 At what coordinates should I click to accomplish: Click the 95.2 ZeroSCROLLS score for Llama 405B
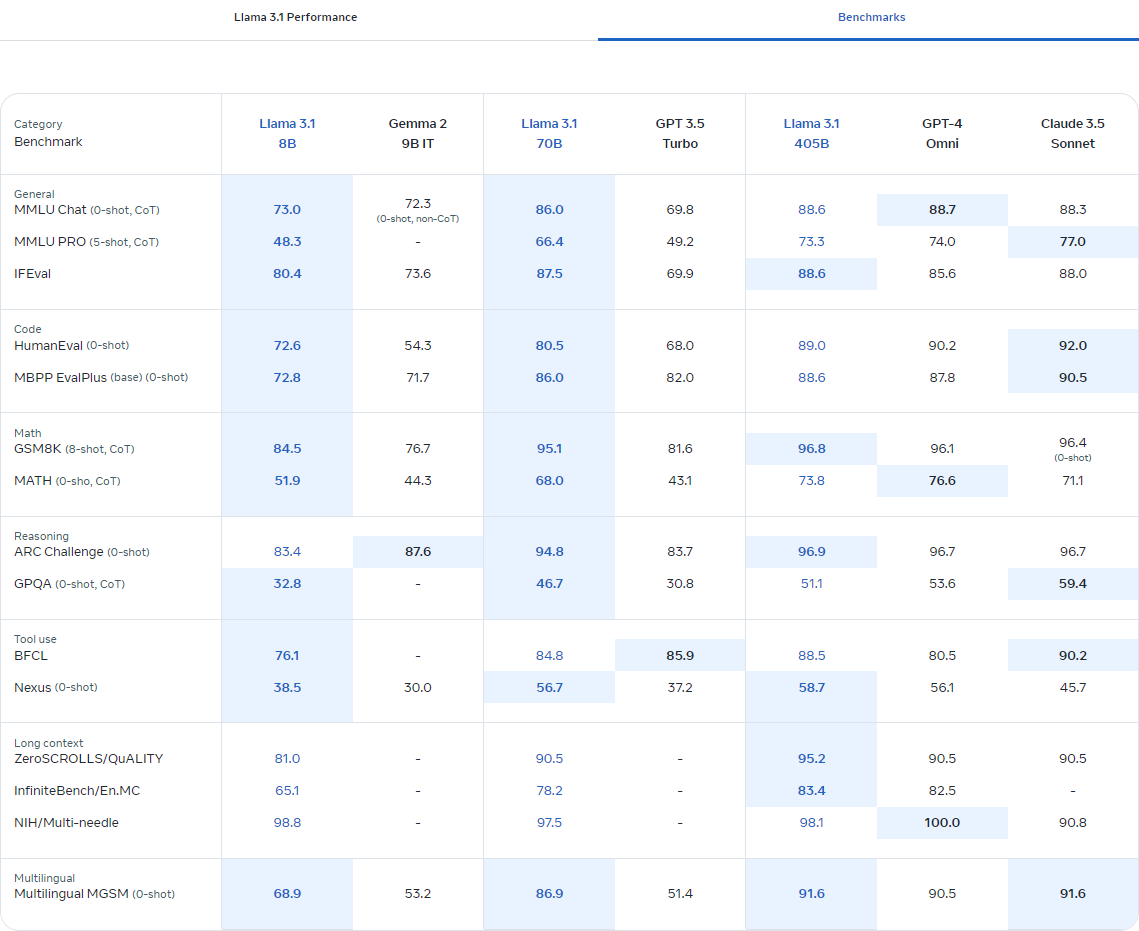(x=811, y=759)
